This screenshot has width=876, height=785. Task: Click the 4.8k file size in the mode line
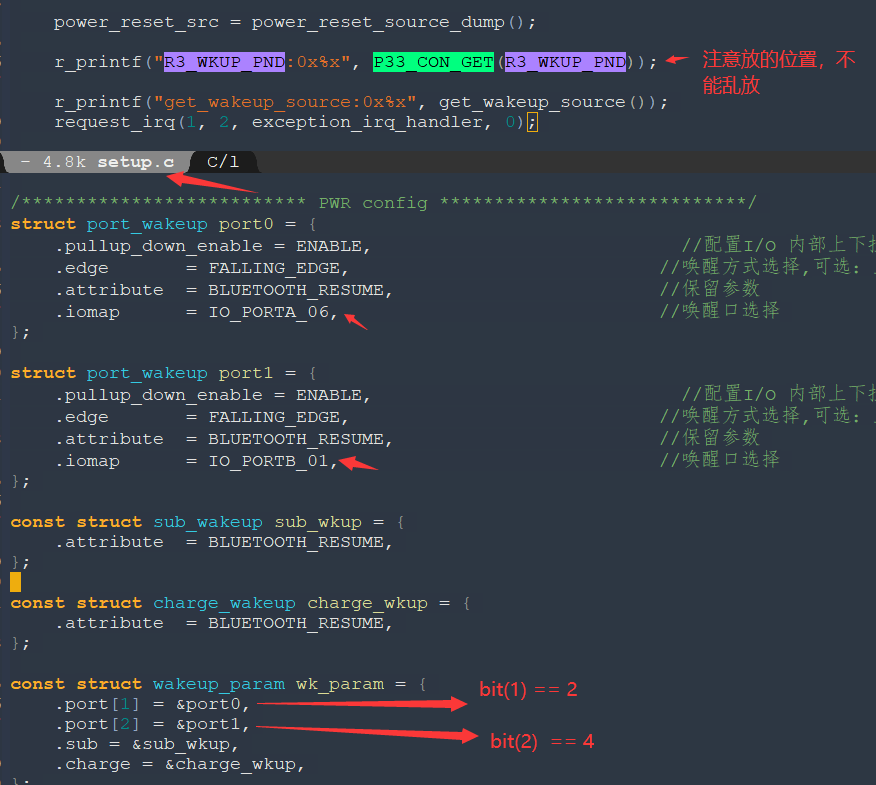64,162
